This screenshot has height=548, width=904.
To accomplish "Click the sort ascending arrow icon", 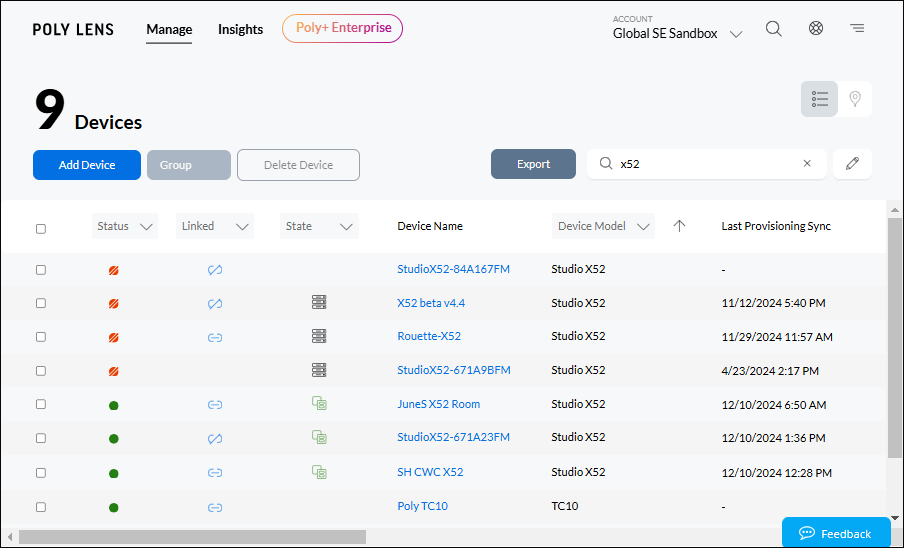I will (x=679, y=226).
